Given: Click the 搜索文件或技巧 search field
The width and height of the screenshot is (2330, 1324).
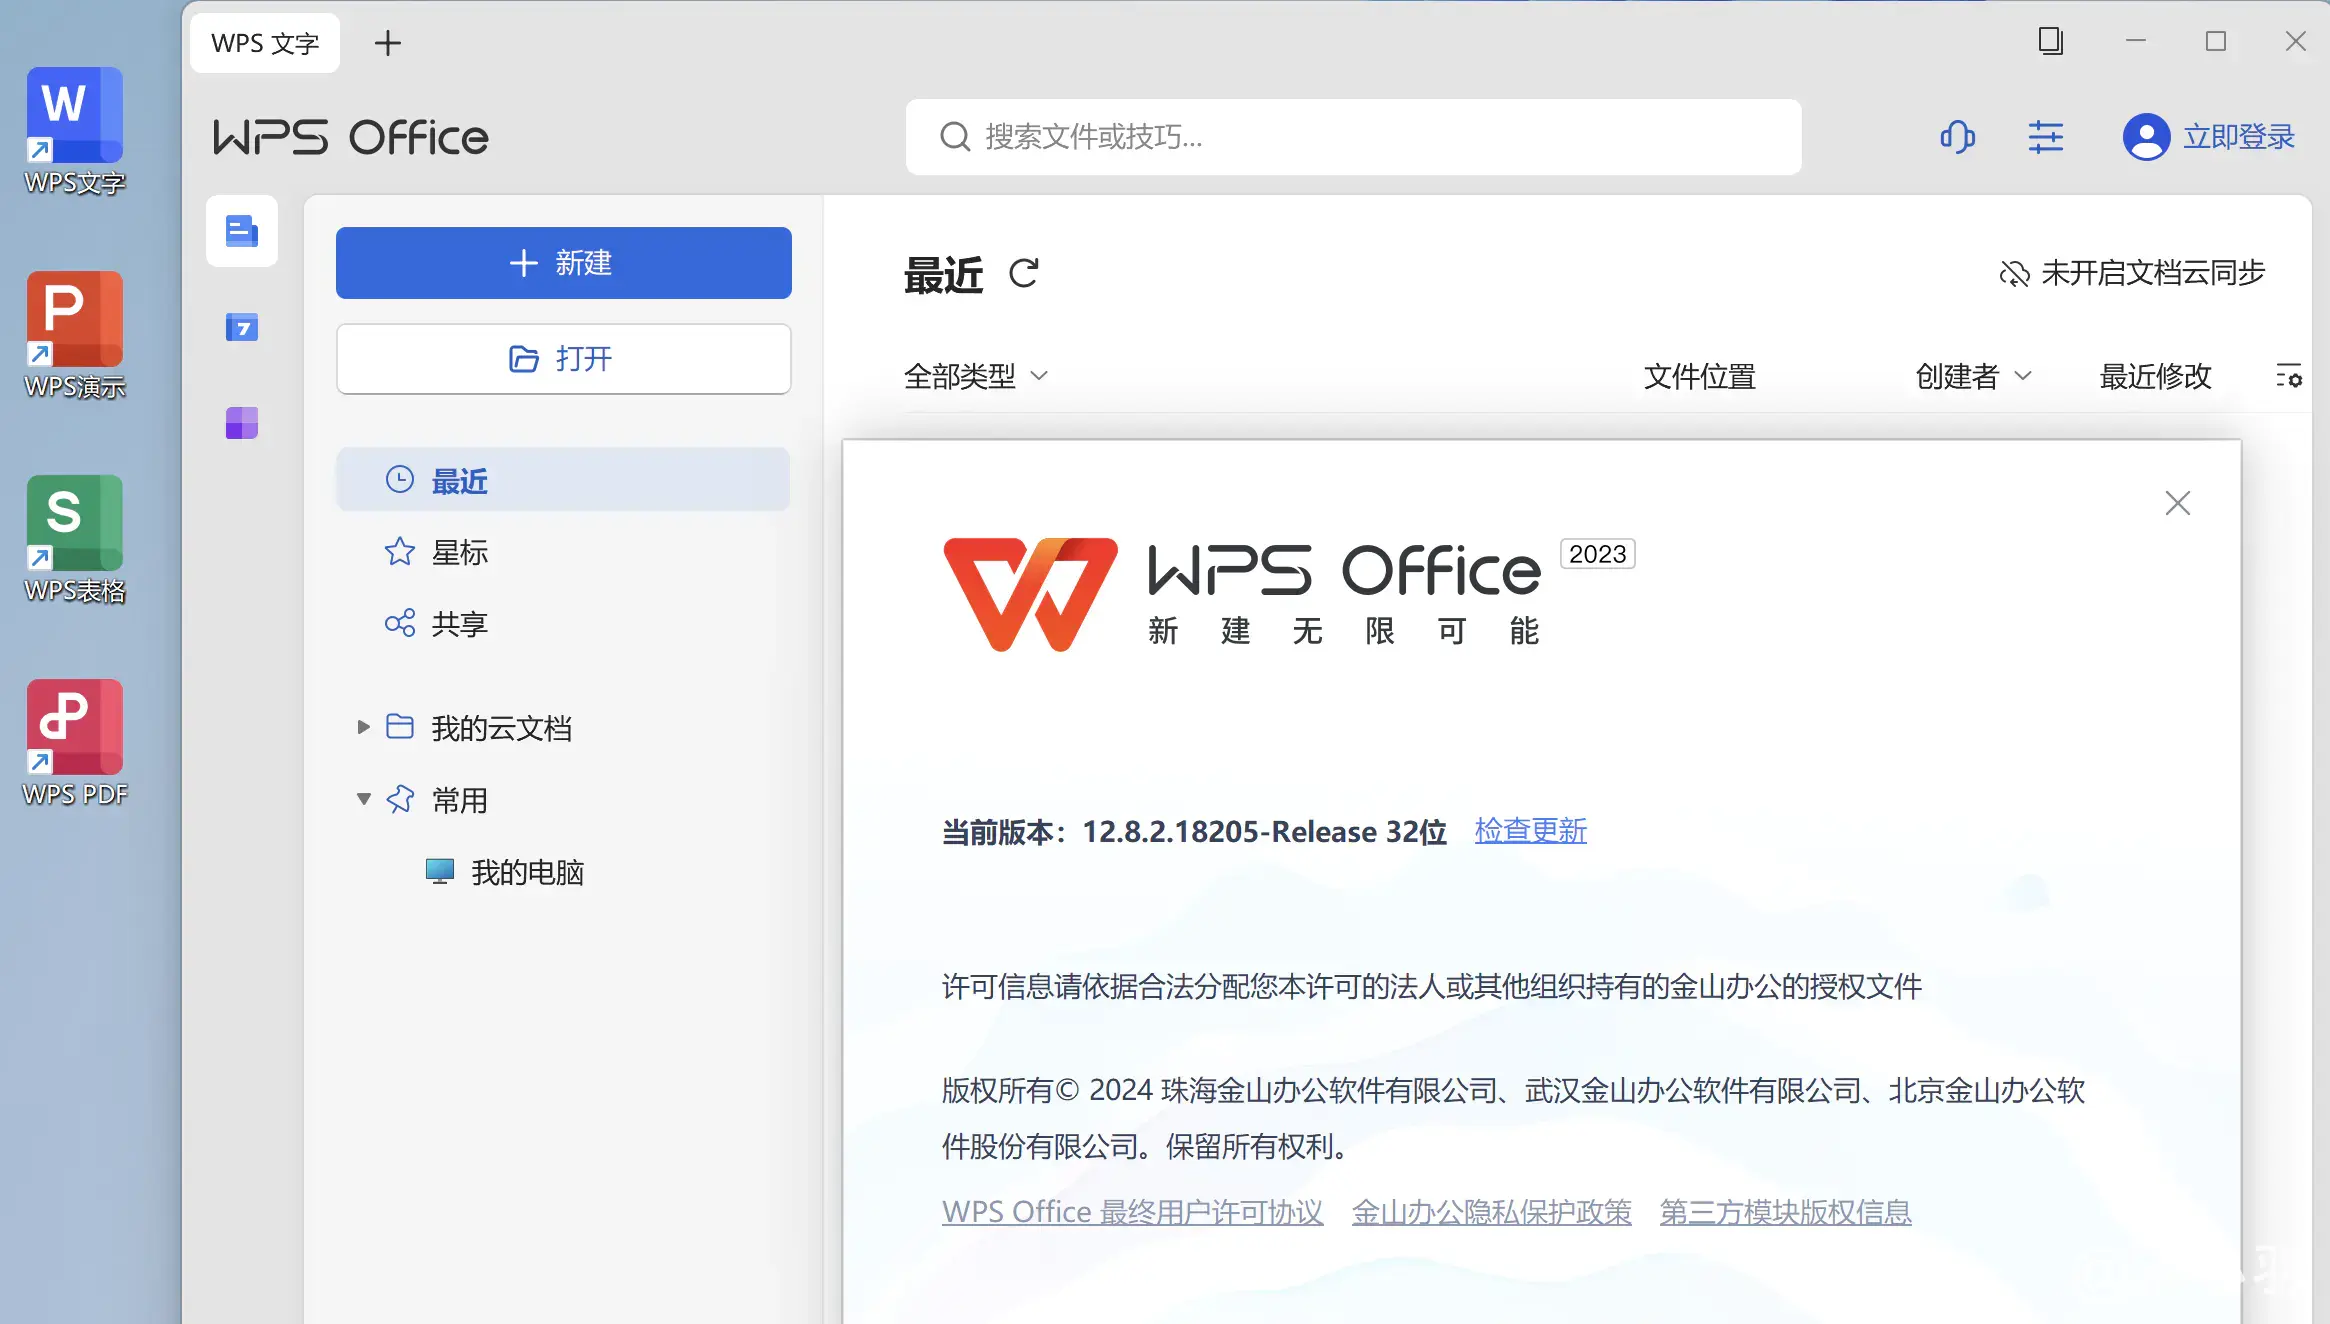Looking at the screenshot, I should coord(1353,137).
